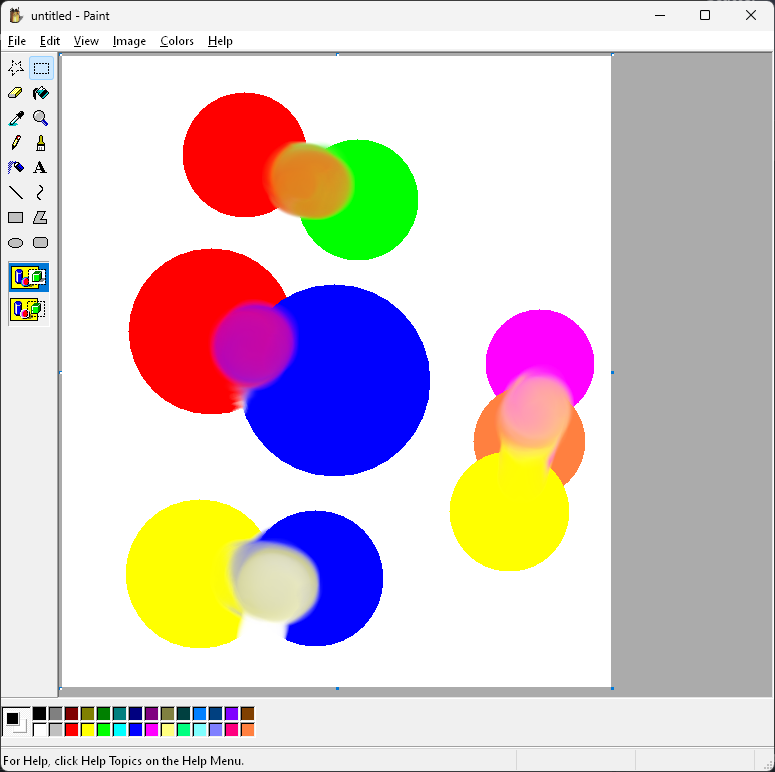
Task: Select the Polygon tool
Action: click(x=41, y=217)
